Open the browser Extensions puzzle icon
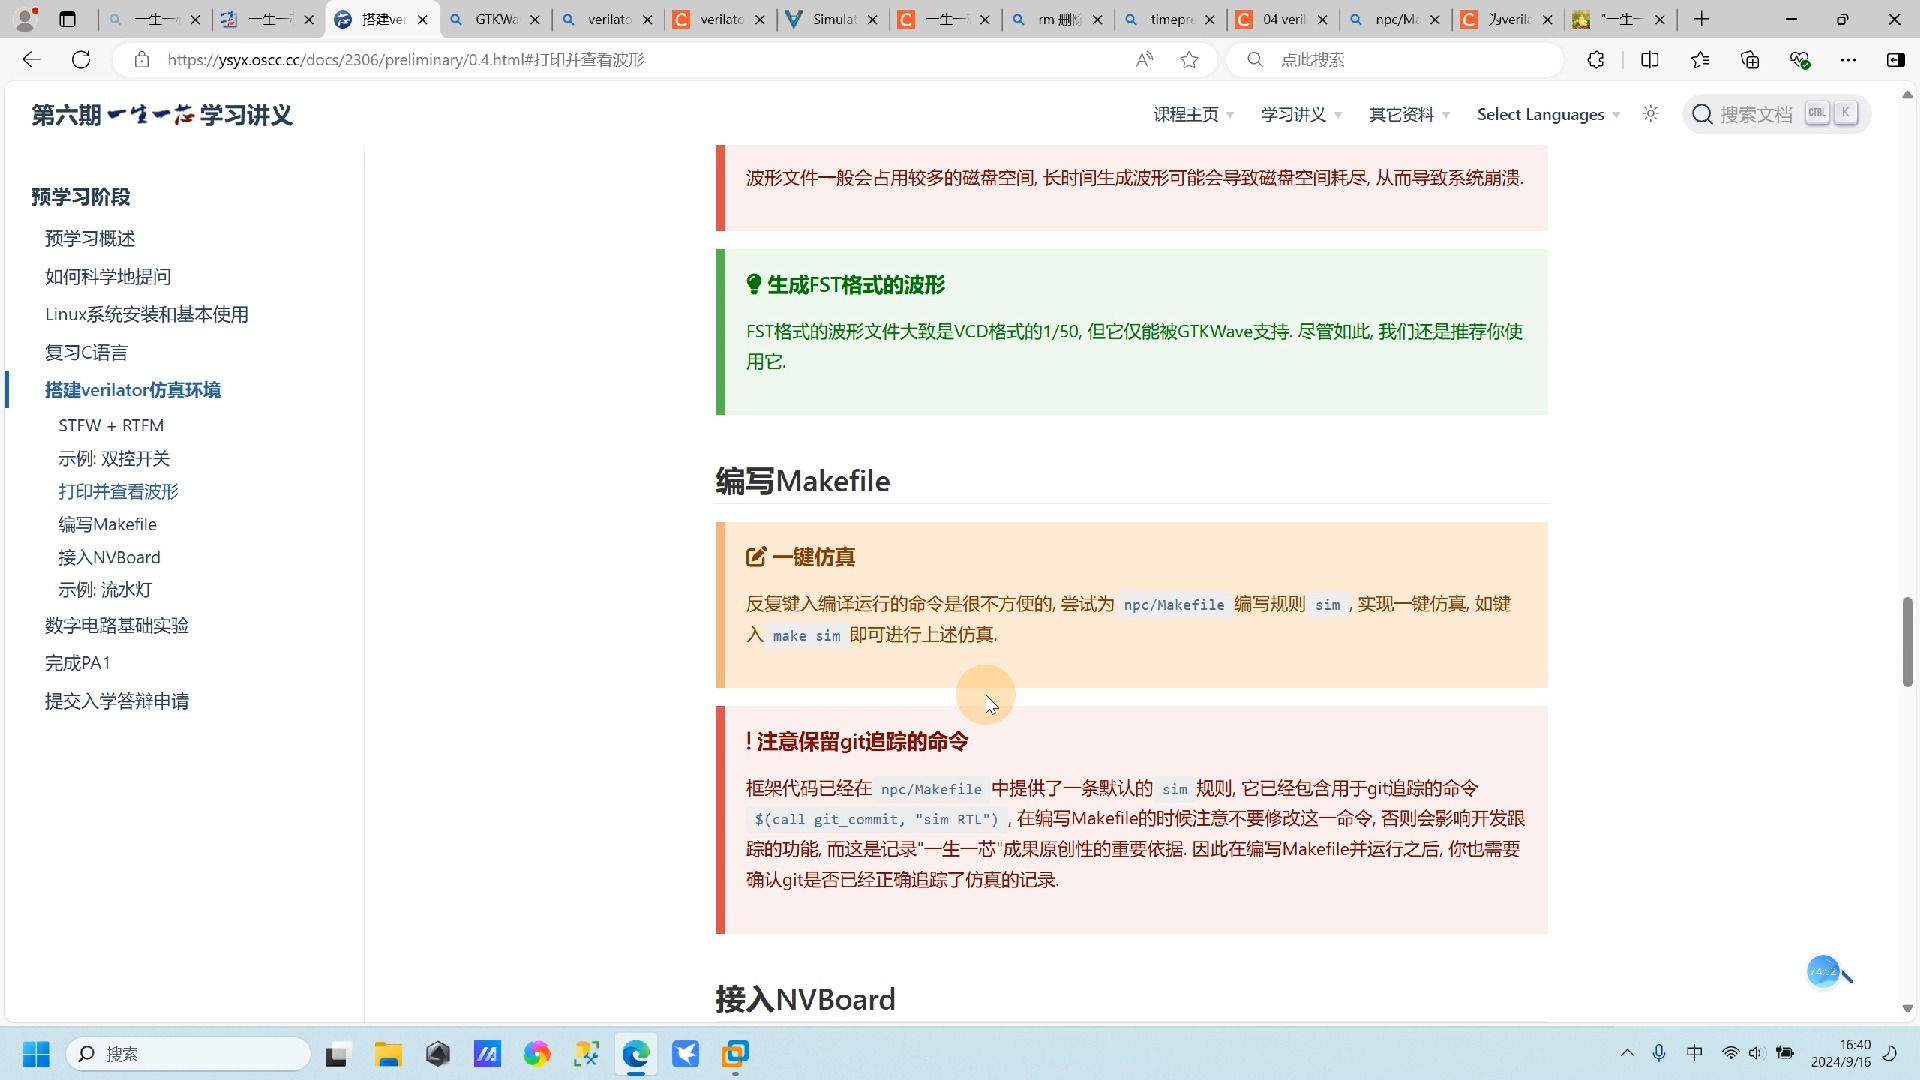Viewport: 1920px width, 1080px height. pos(1595,59)
